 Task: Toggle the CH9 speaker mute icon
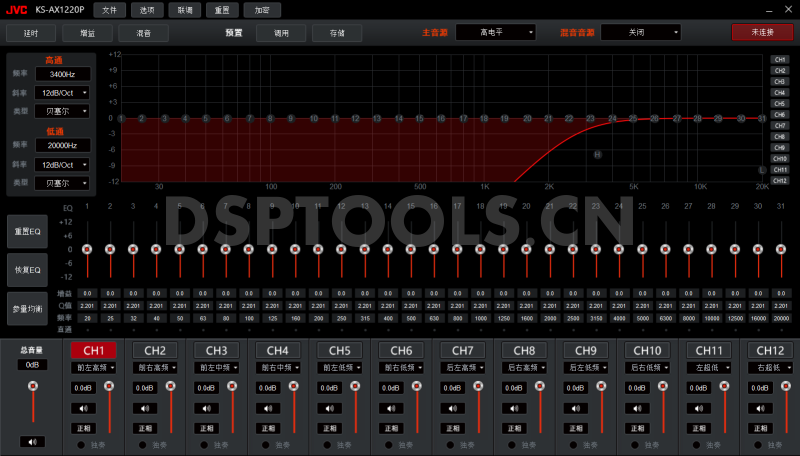[573, 408]
